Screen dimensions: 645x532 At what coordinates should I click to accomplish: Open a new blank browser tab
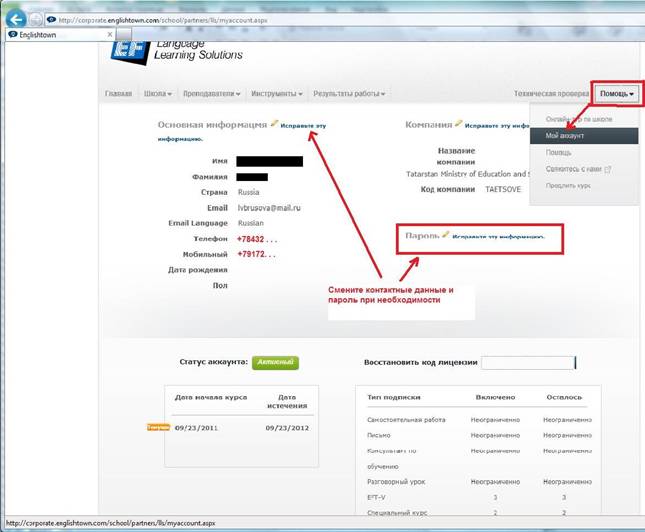(x=124, y=35)
